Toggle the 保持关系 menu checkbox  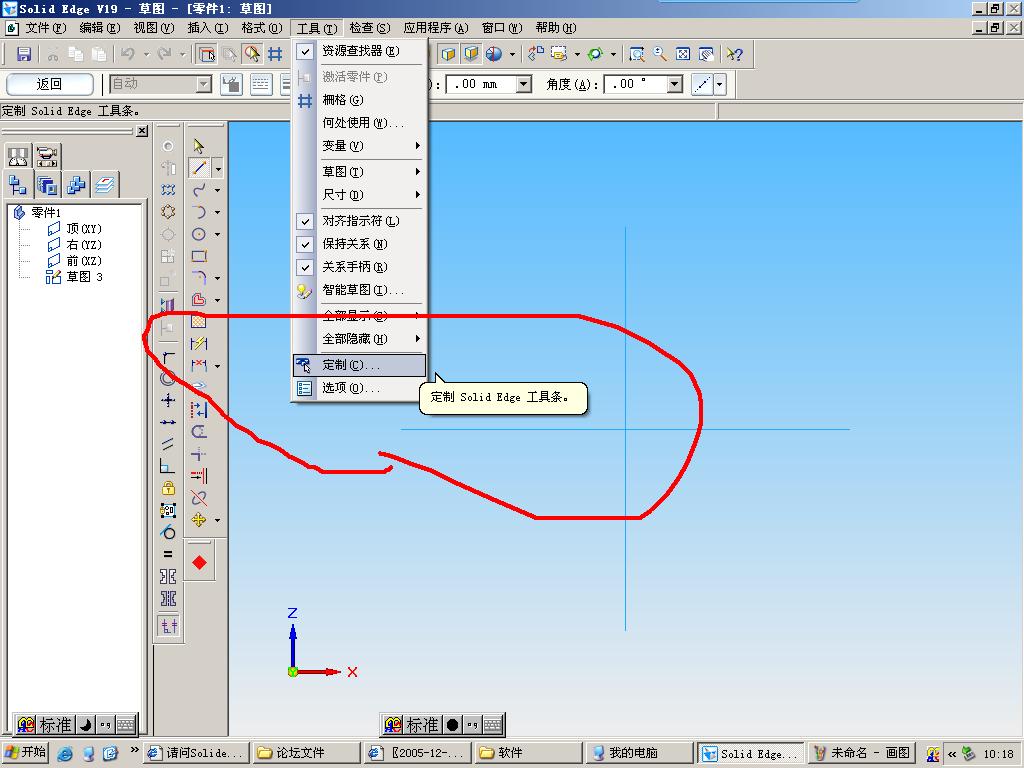click(305, 244)
